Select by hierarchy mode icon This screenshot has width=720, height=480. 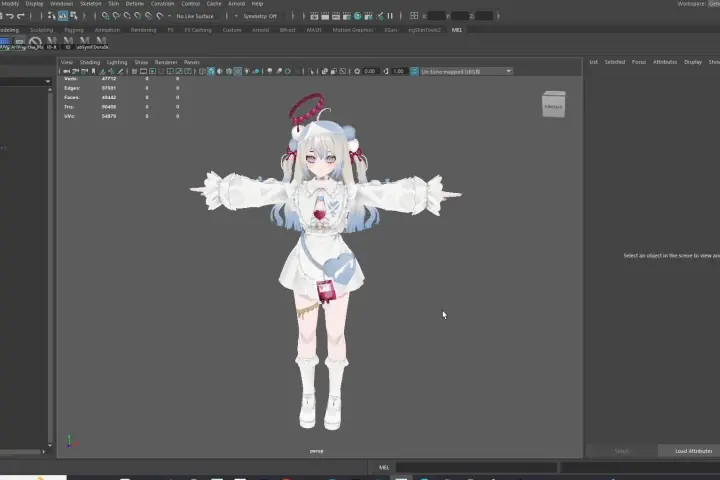tap(51, 16)
